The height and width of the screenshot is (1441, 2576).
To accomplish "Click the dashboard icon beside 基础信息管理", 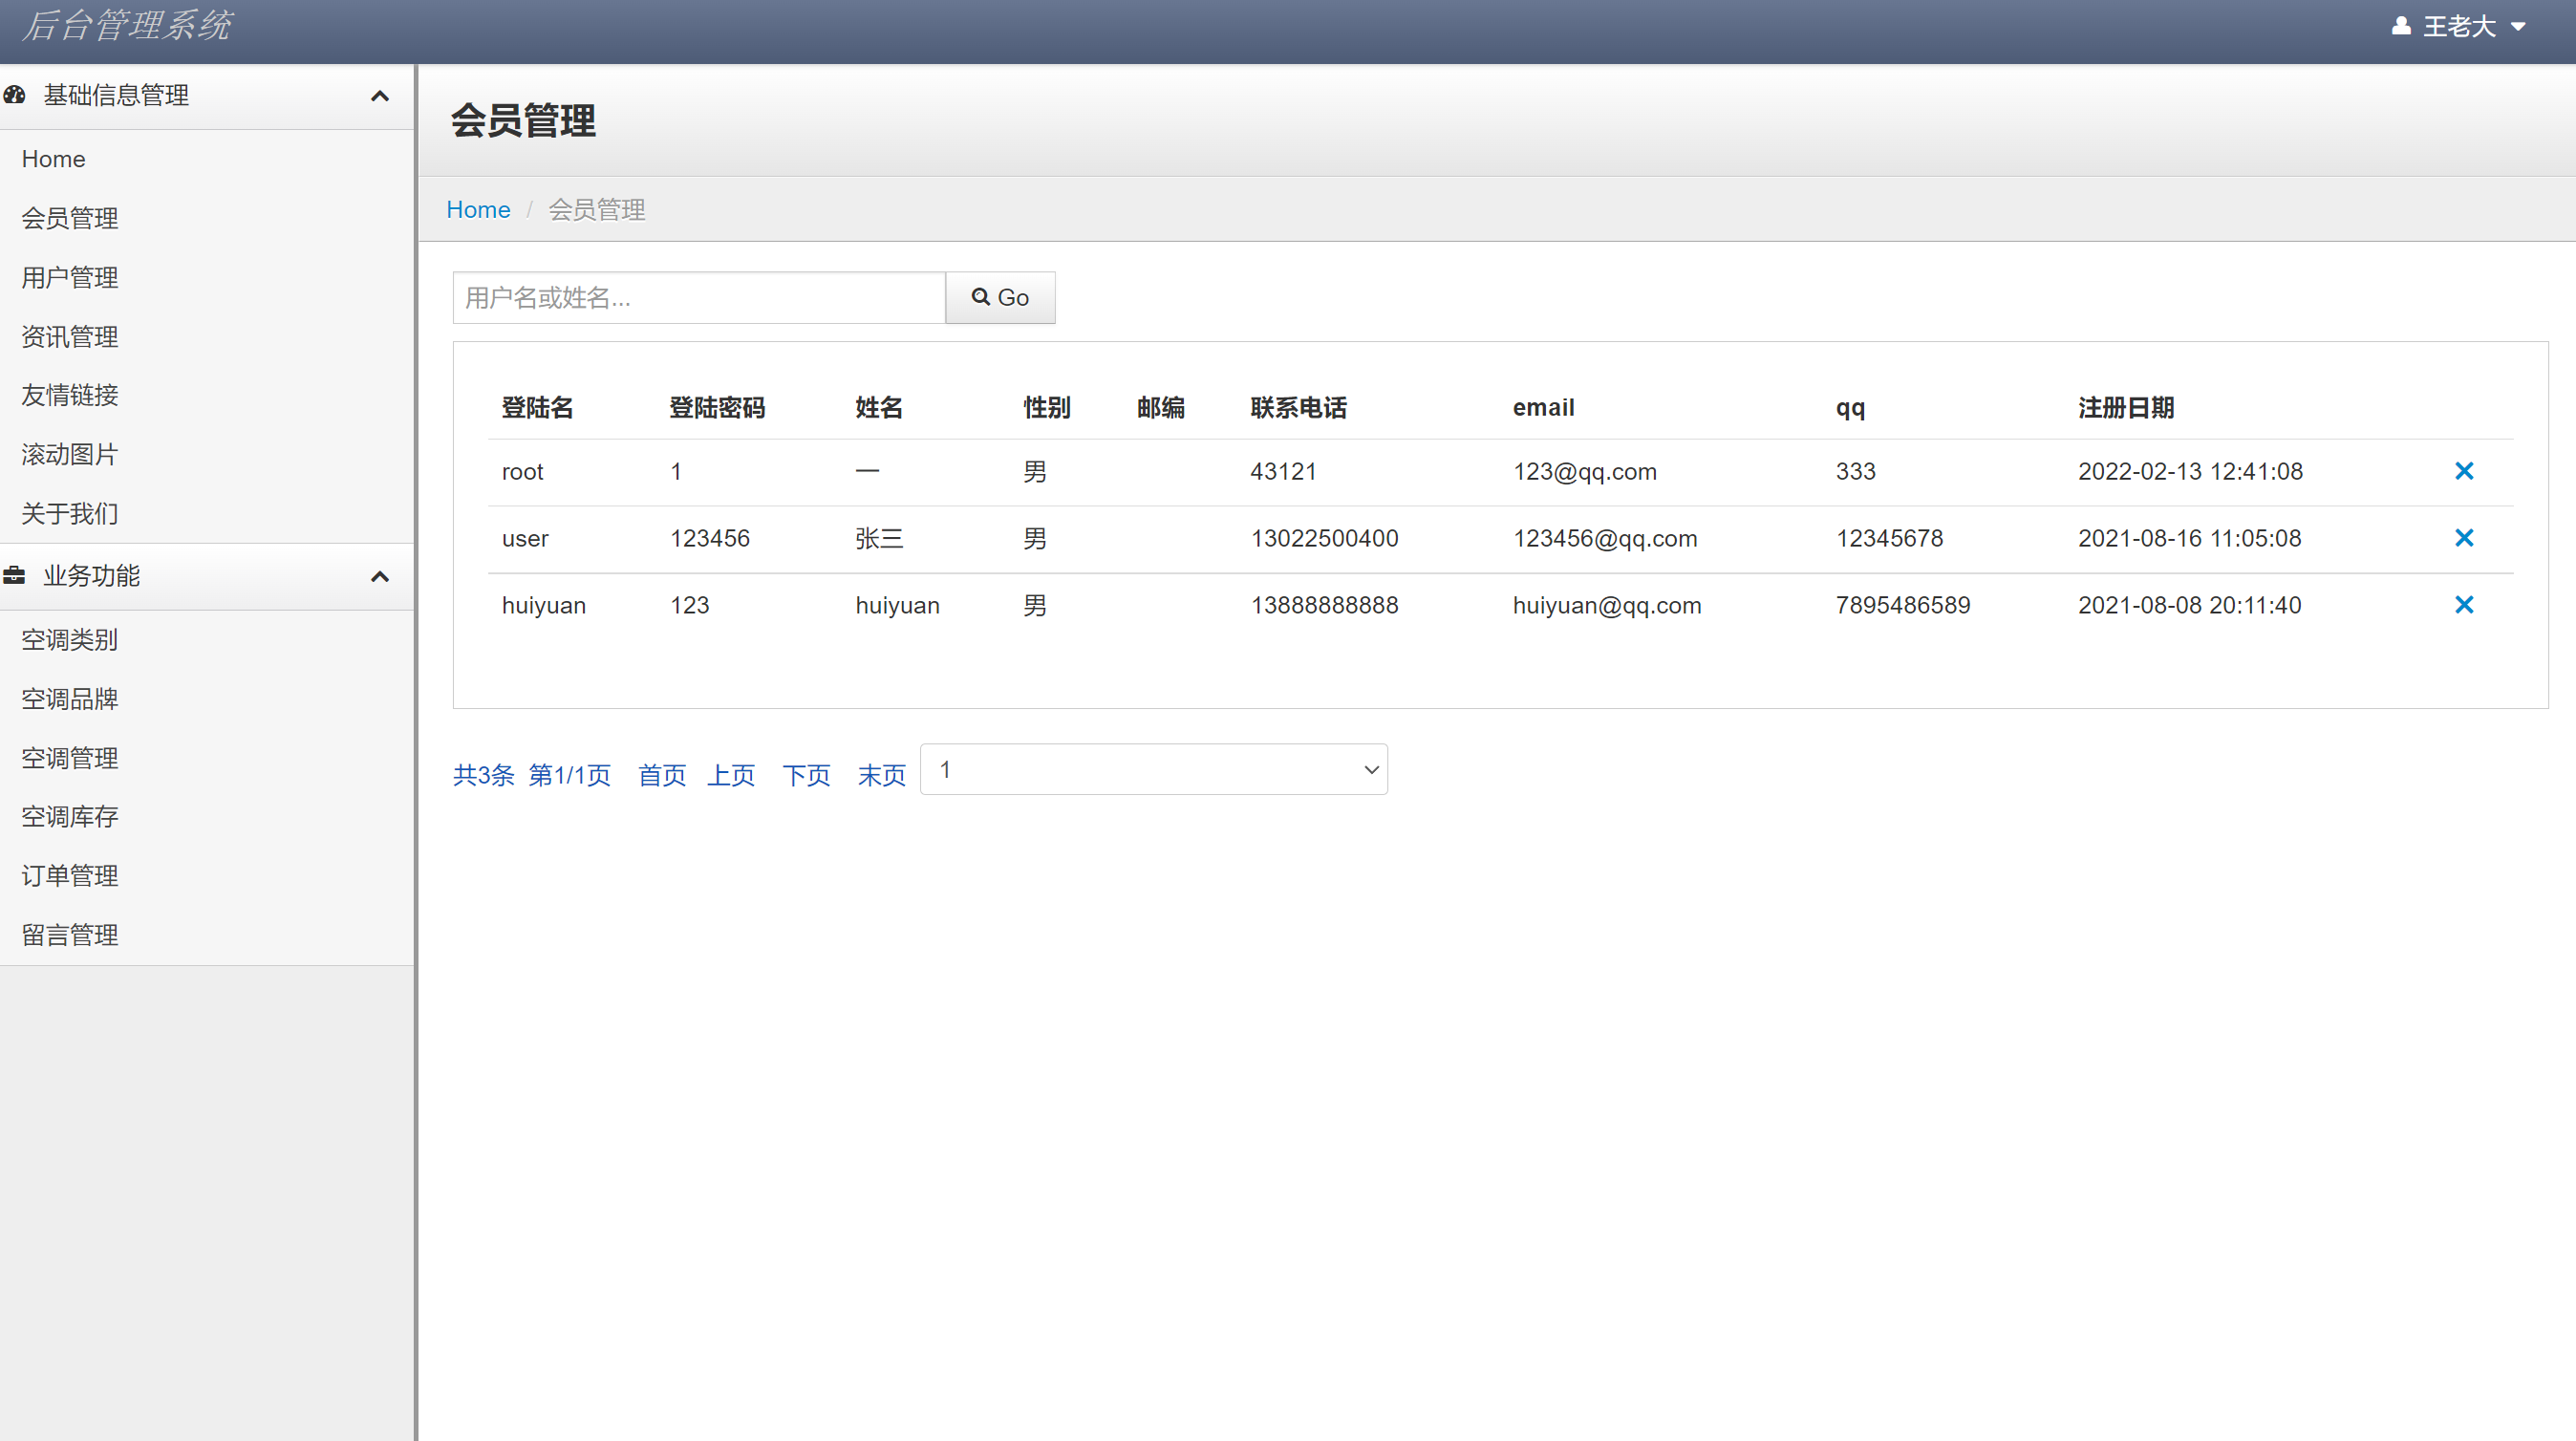I will point(14,95).
